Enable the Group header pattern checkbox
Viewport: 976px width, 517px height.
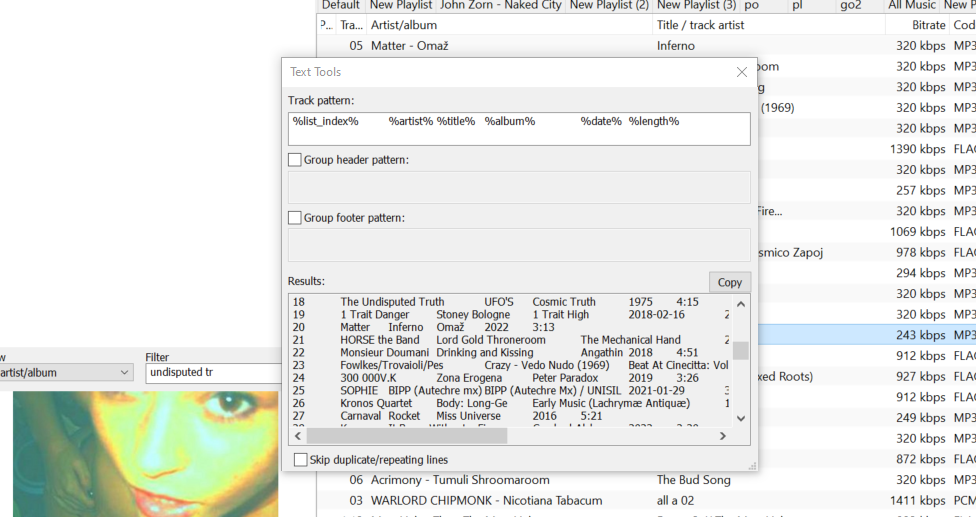click(x=295, y=160)
